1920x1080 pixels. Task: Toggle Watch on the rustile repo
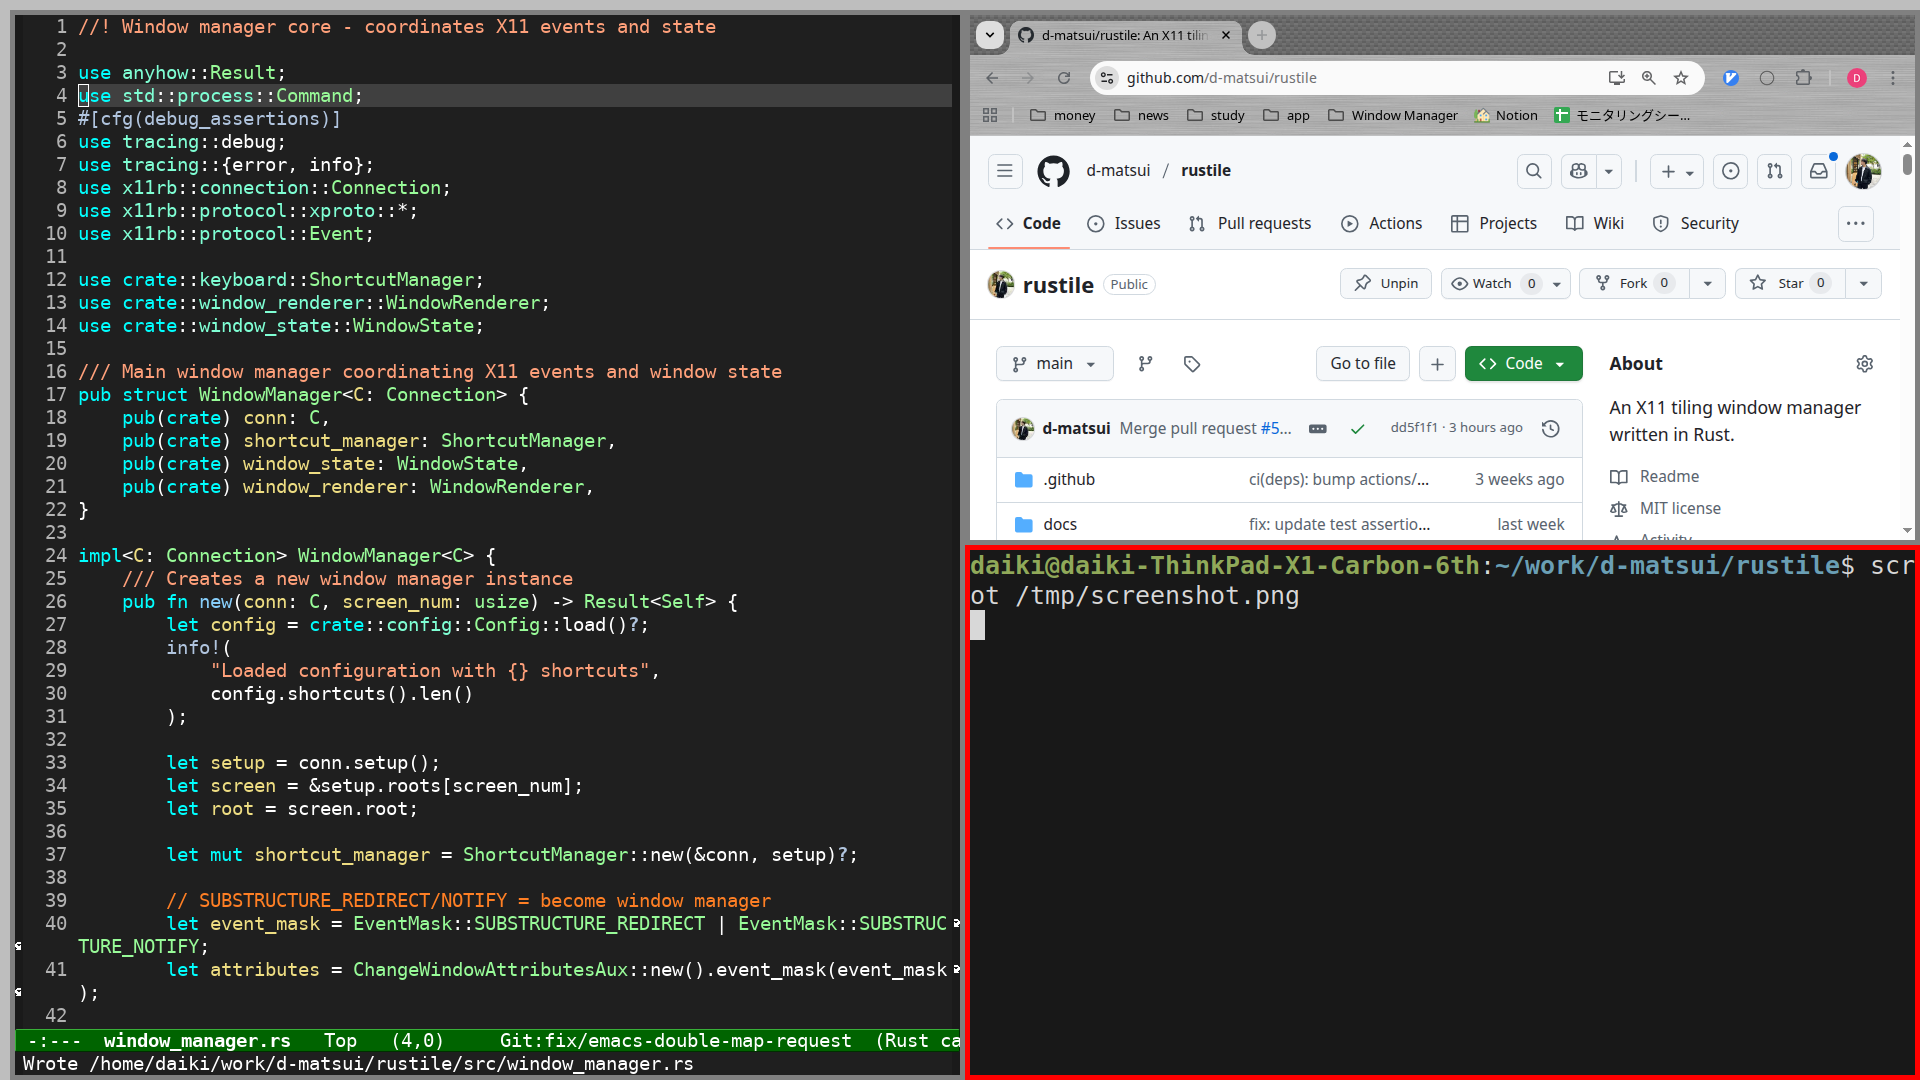1492,284
